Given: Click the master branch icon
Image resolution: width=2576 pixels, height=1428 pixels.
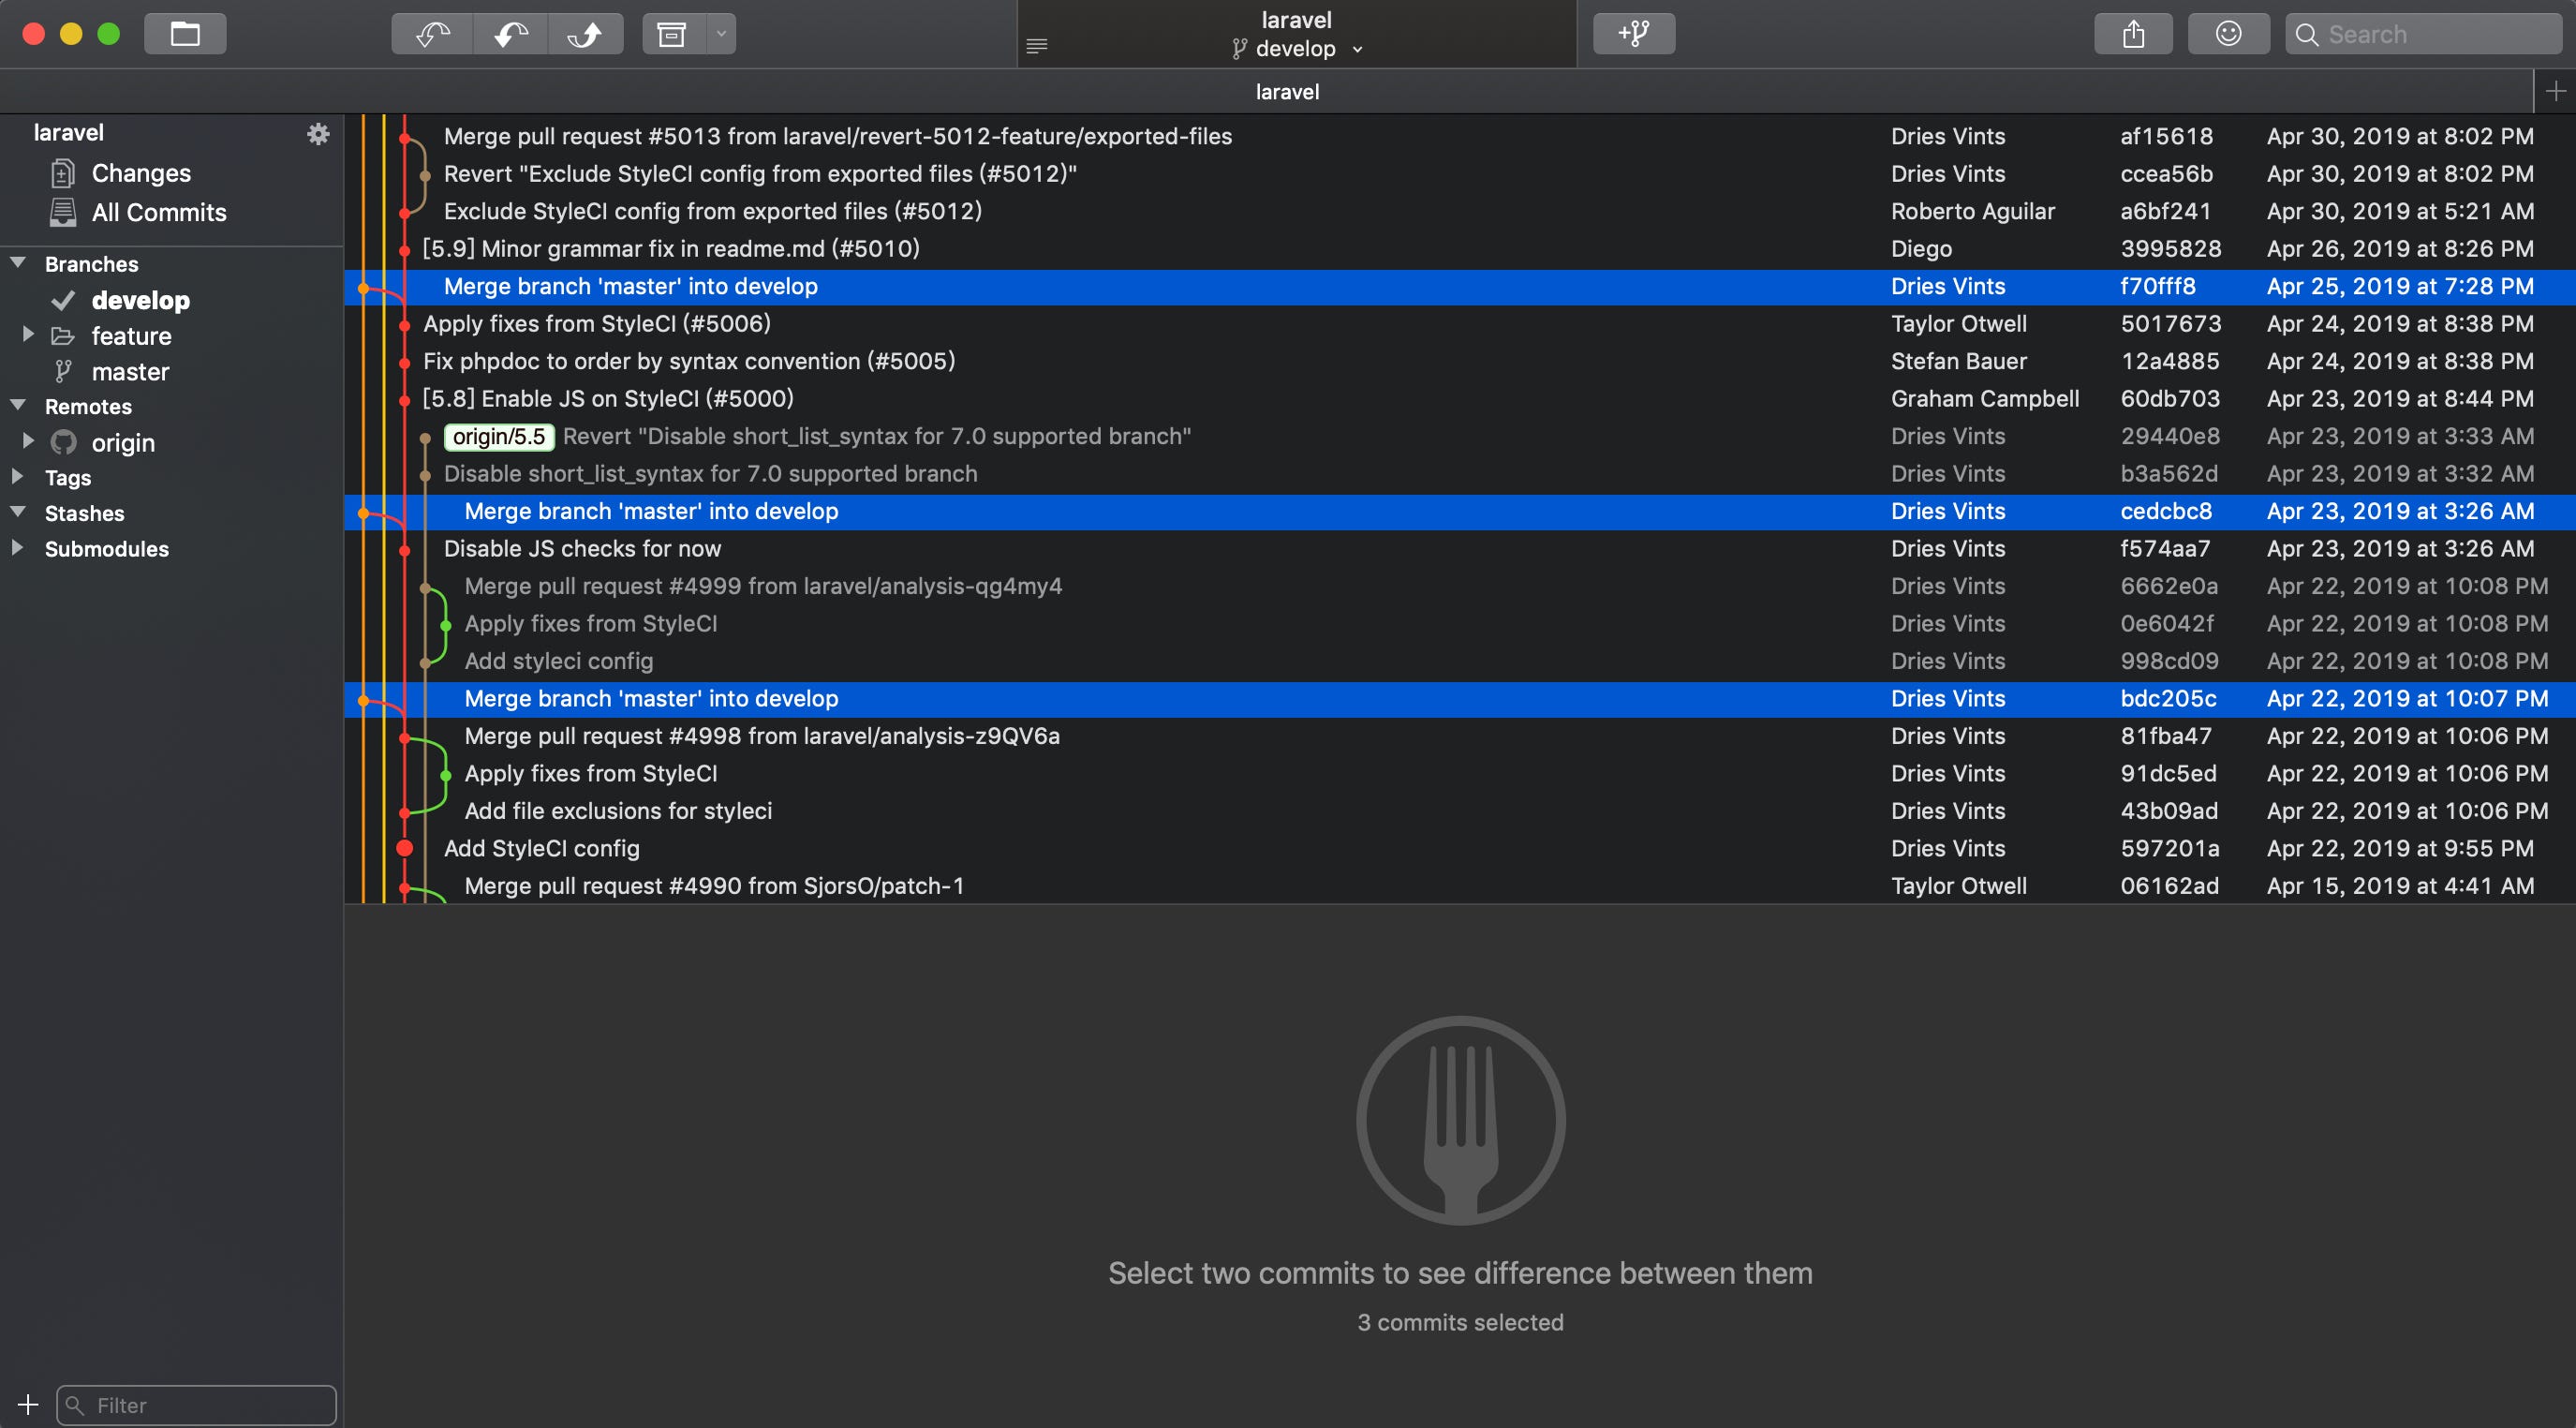Looking at the screenshot, I should [x=63, y=372].
